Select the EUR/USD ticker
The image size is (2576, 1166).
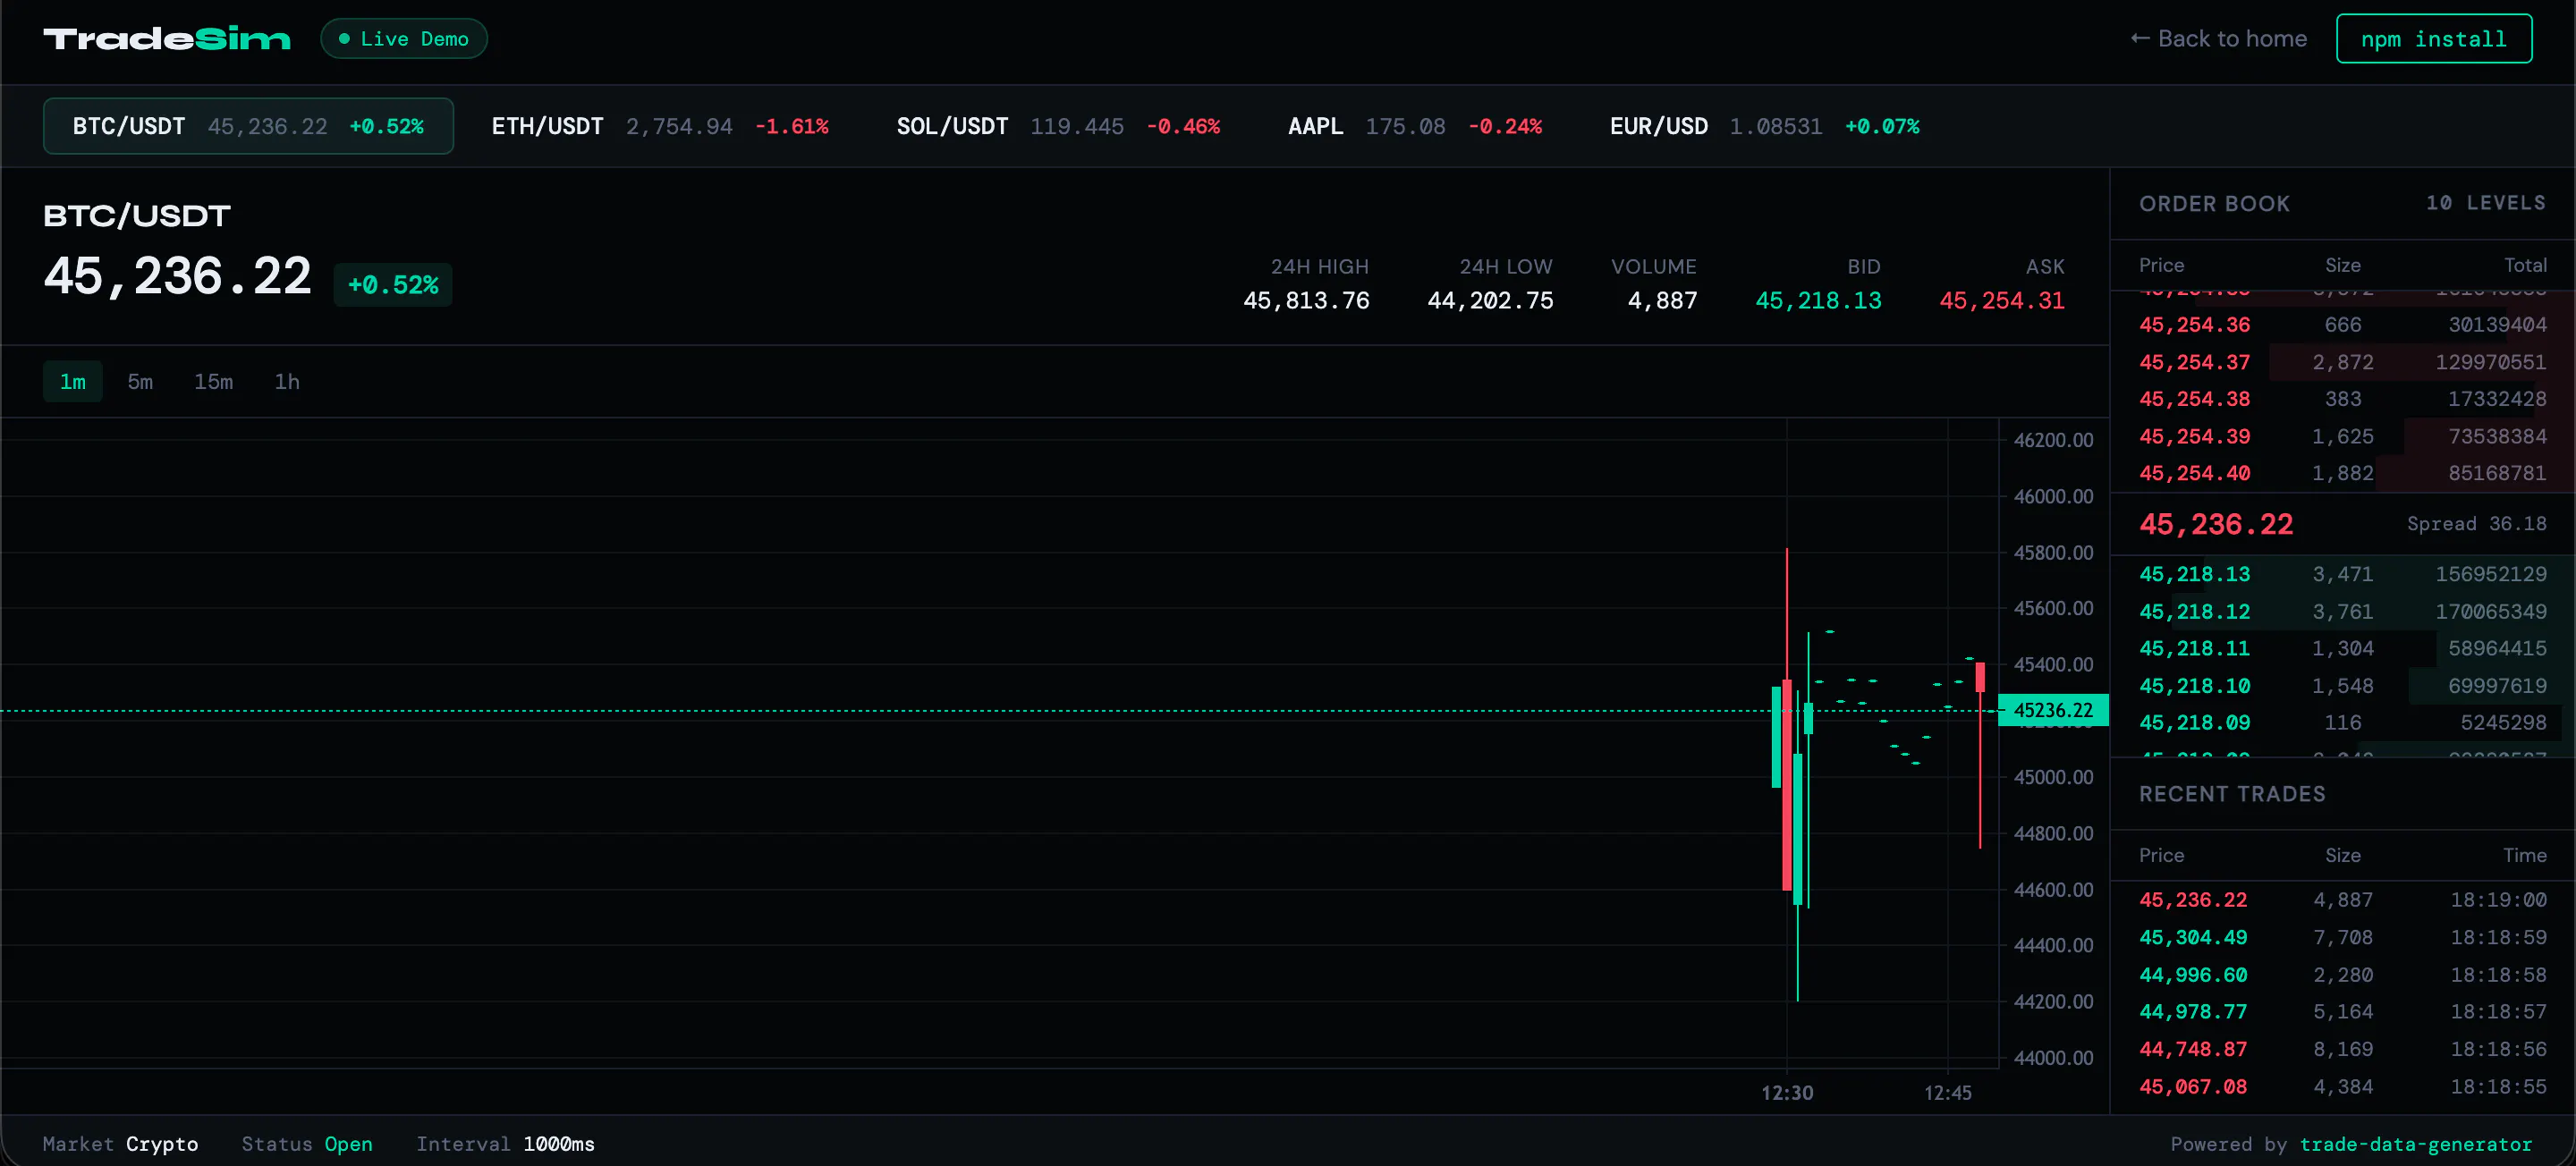[x=1764, y=126]
